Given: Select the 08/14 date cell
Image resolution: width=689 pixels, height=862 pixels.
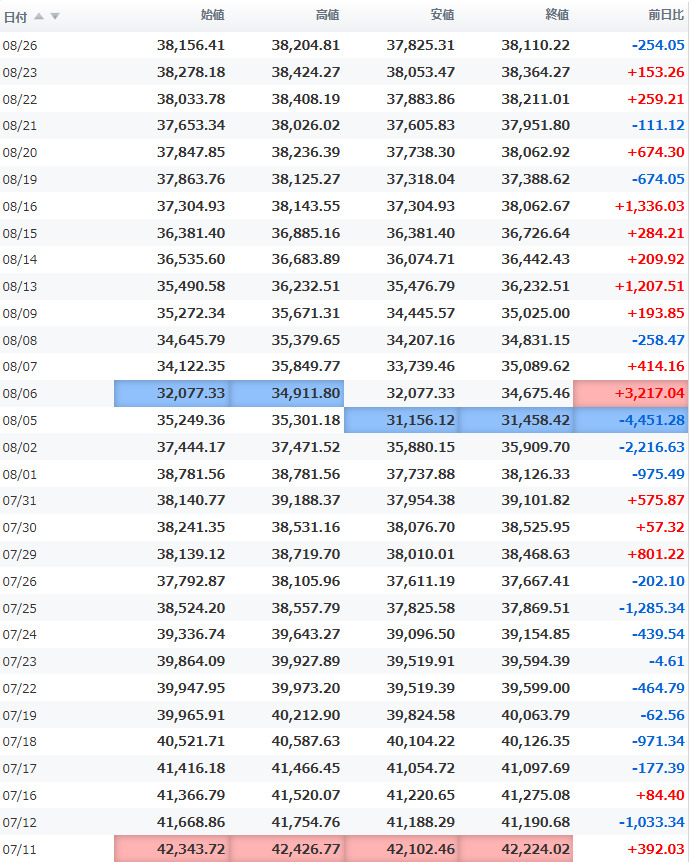Looking at the screenshot, I should coord(20,259).
